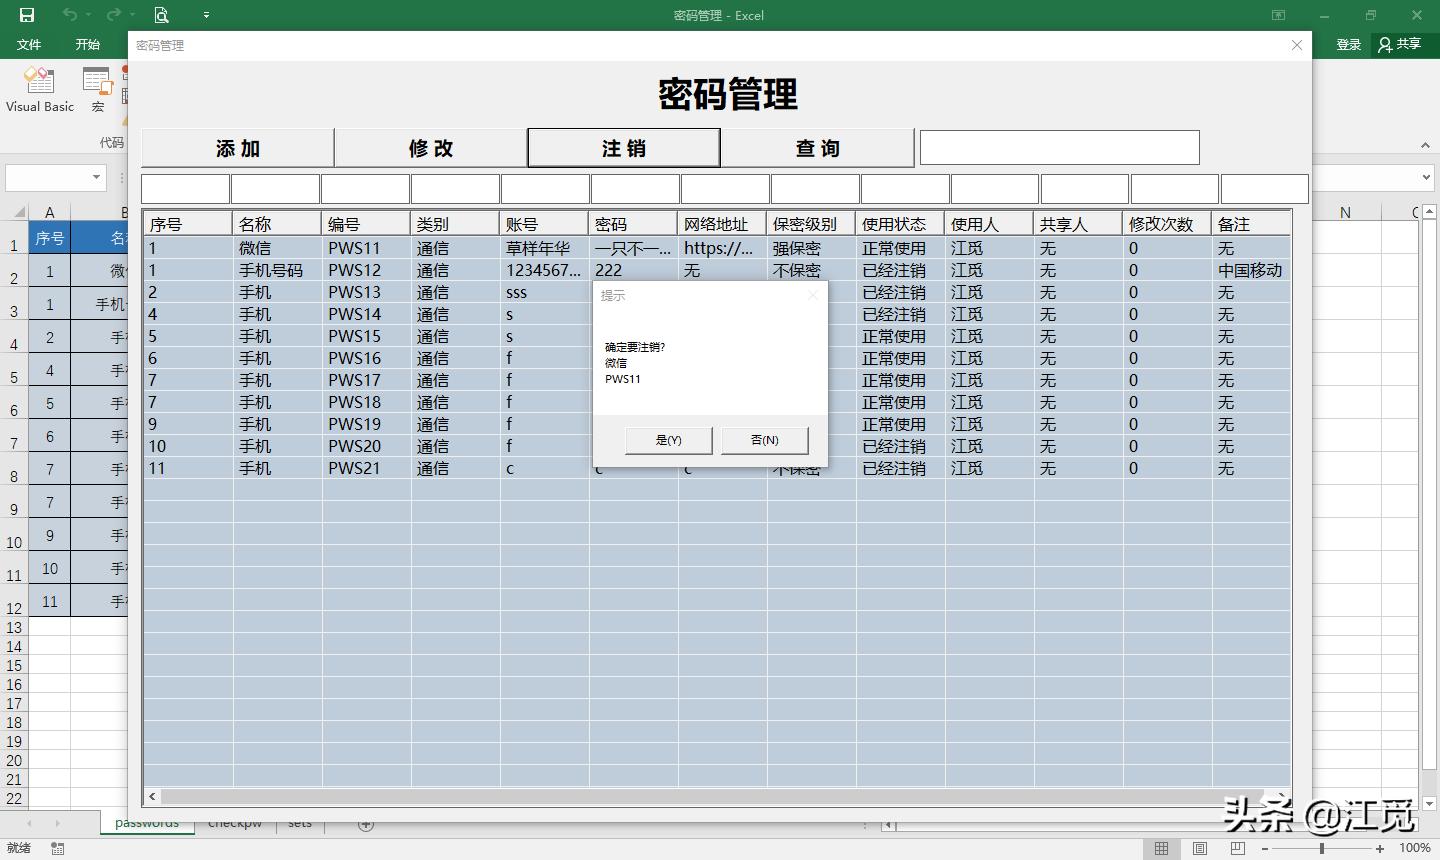Cancel logout by clicking 否(N)
This screenshot has width=1440, height=860.
(x=764, y=440)
